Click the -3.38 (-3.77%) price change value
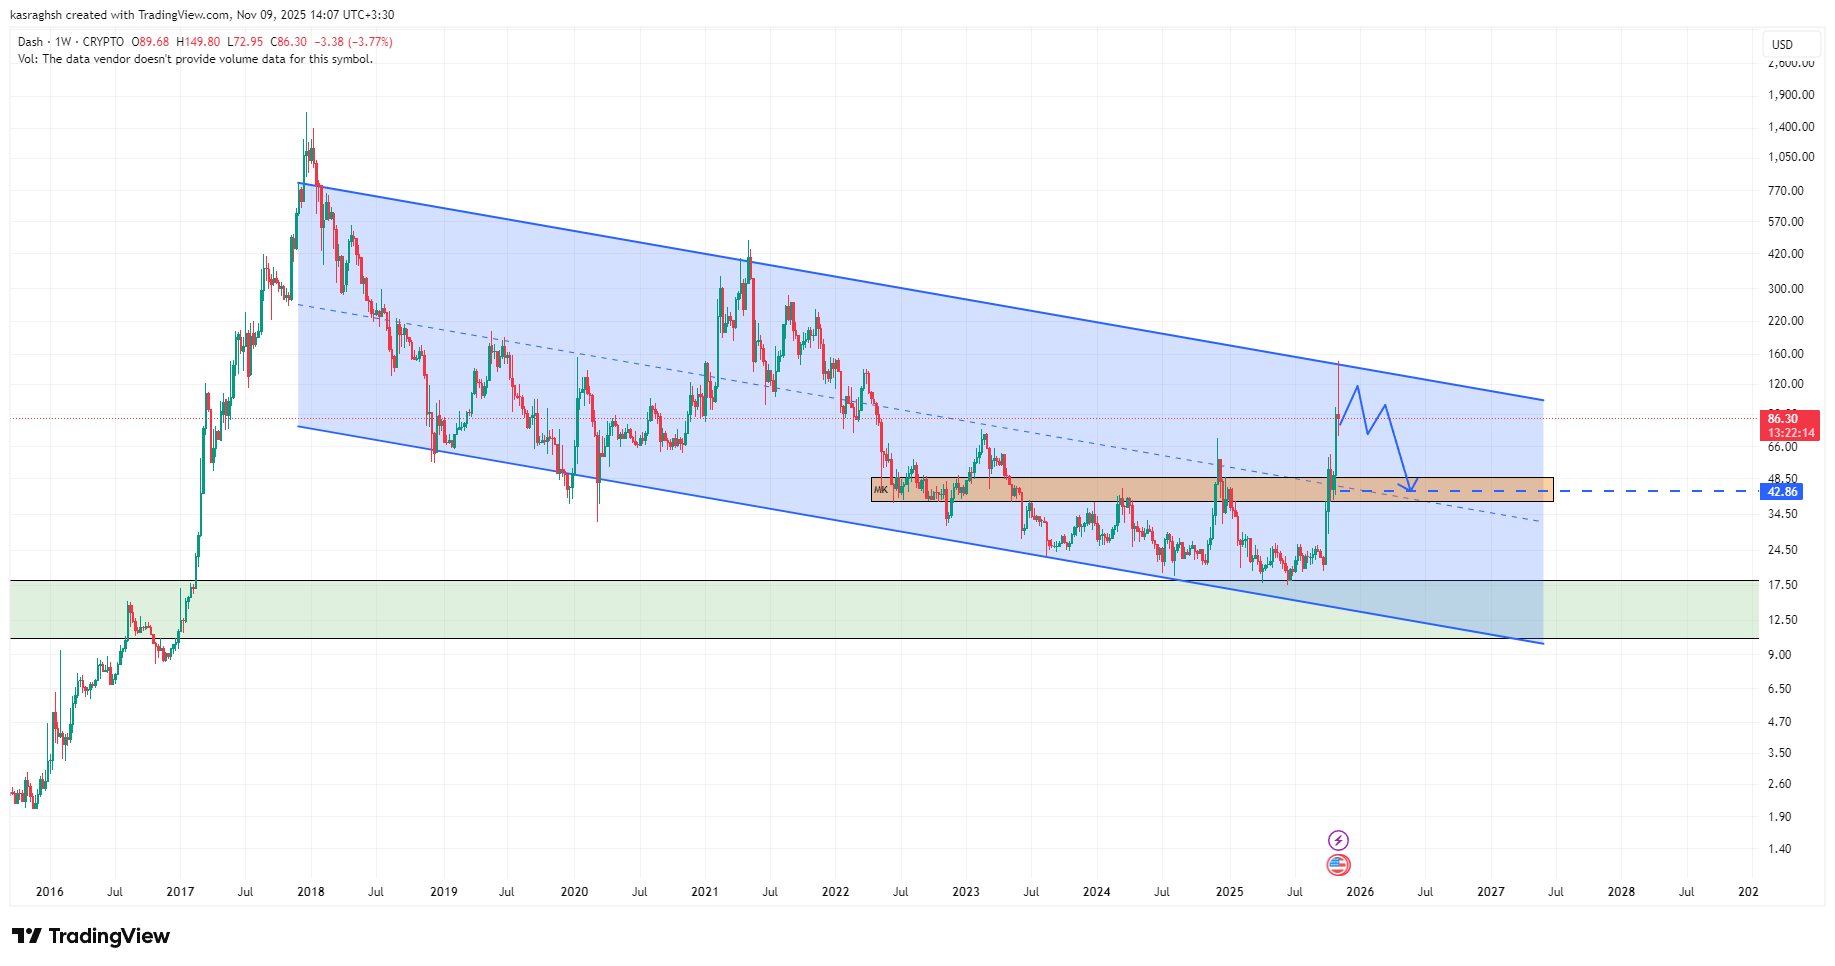1835x966 pixels. point(353,42)
